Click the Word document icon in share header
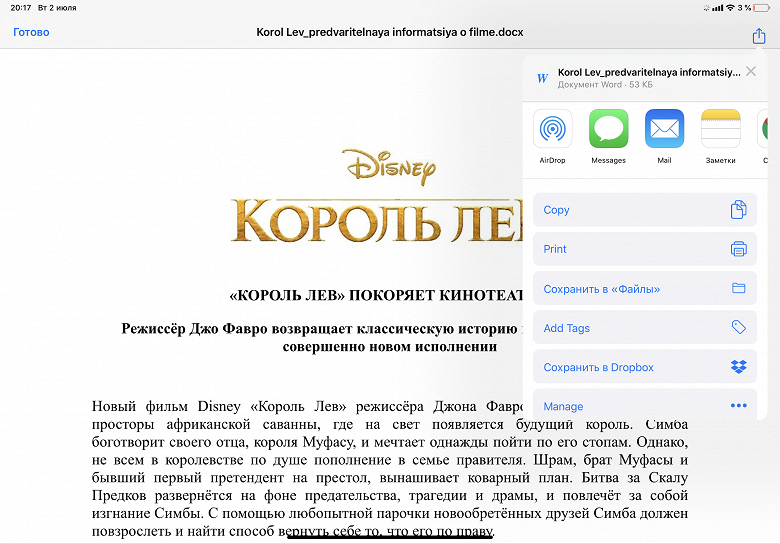 pyautogui.click(x=542, y=78)
